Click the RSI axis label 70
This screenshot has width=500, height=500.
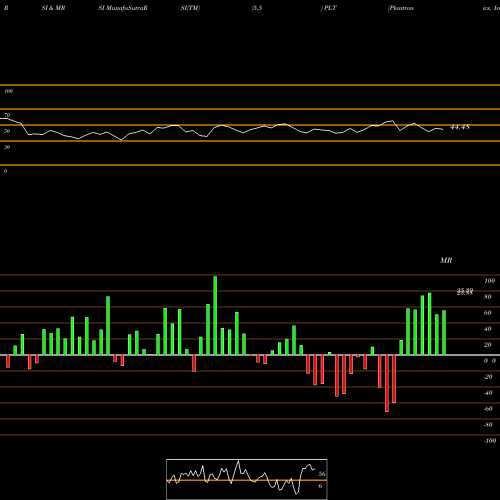pos(7,115)
